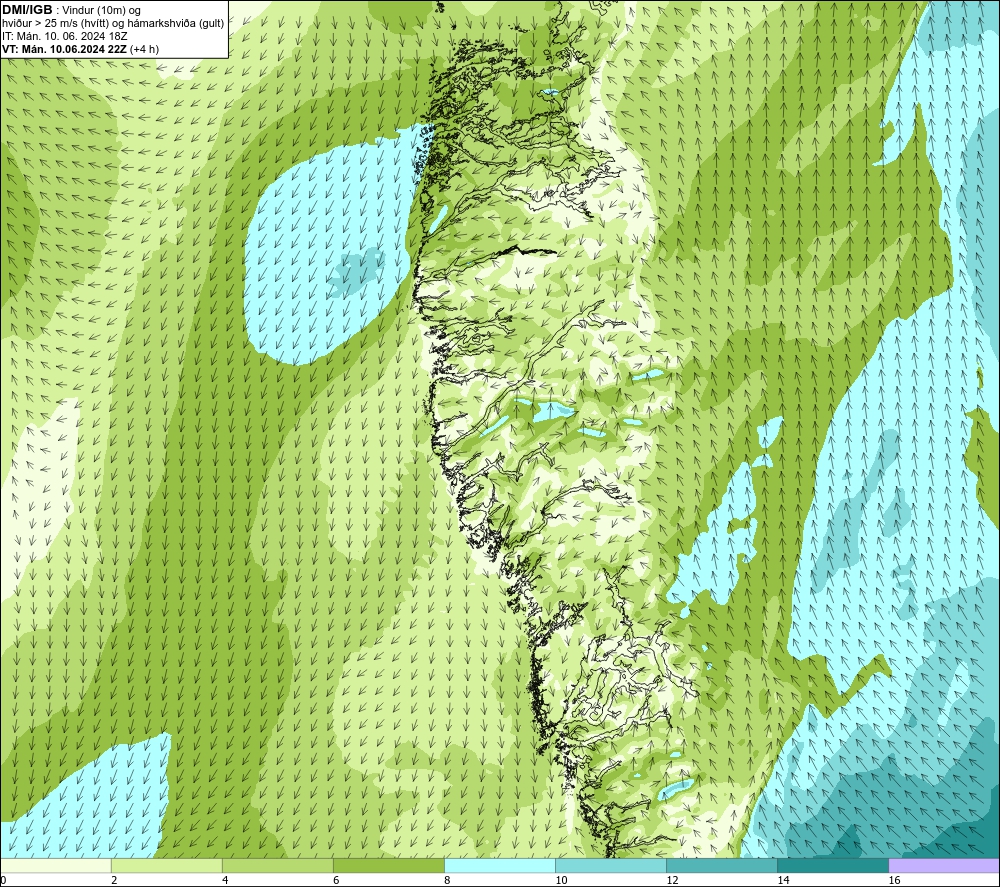1000x887 pixels.
Task: Click the "16" label on the wind scale
Action: coord(893,881)
